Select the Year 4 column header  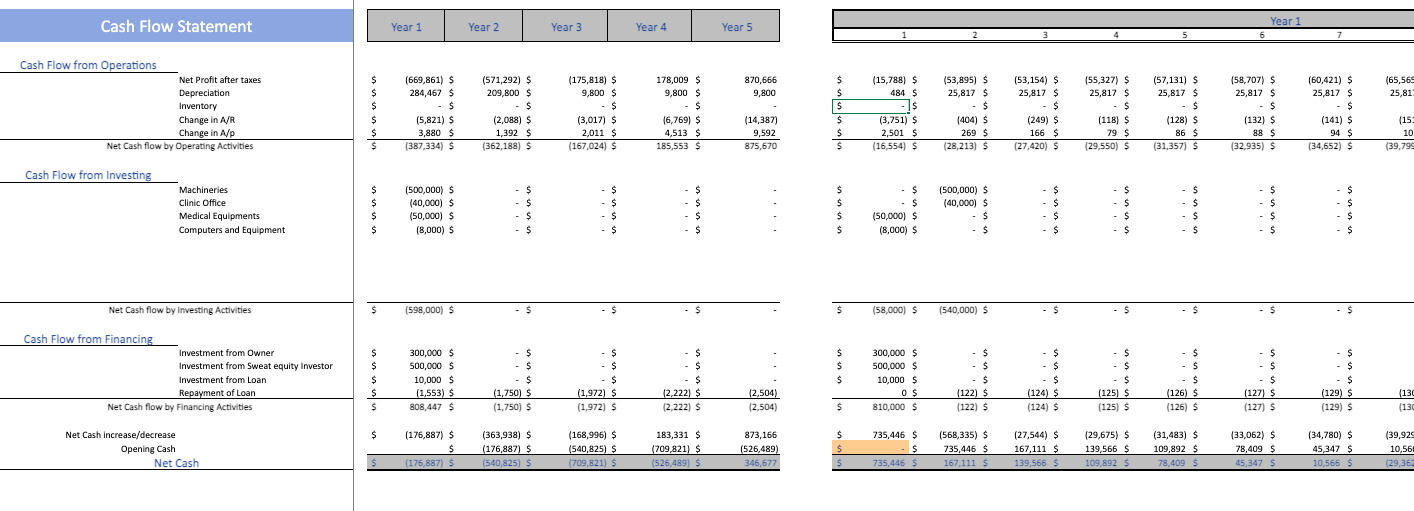pyautogui.click(x=651, y=27)
